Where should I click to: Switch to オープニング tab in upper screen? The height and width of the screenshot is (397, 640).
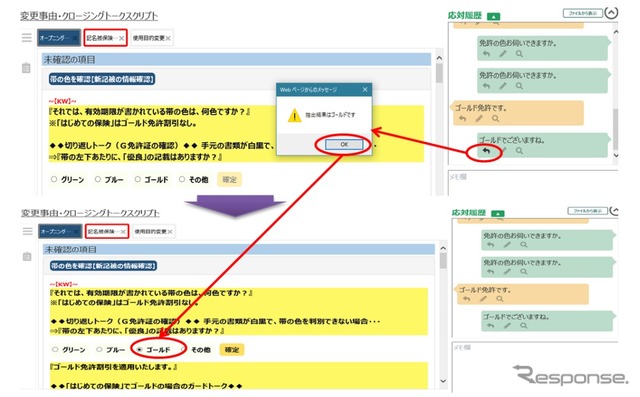59,38
